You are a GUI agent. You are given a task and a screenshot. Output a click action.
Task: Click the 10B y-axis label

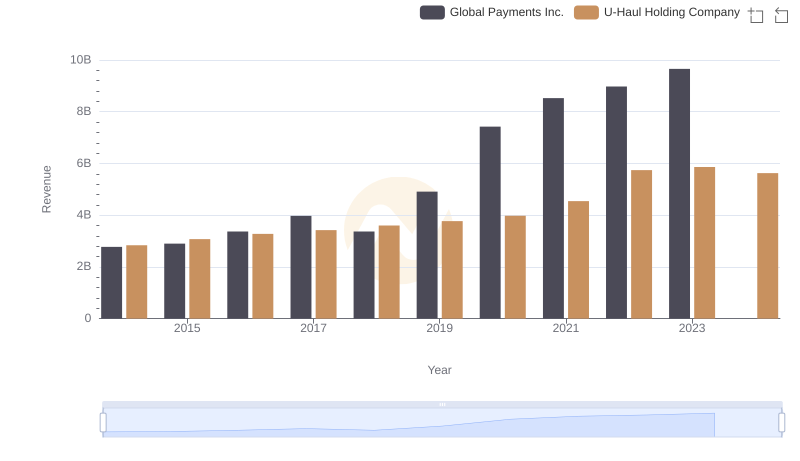[x=81, y=60]
